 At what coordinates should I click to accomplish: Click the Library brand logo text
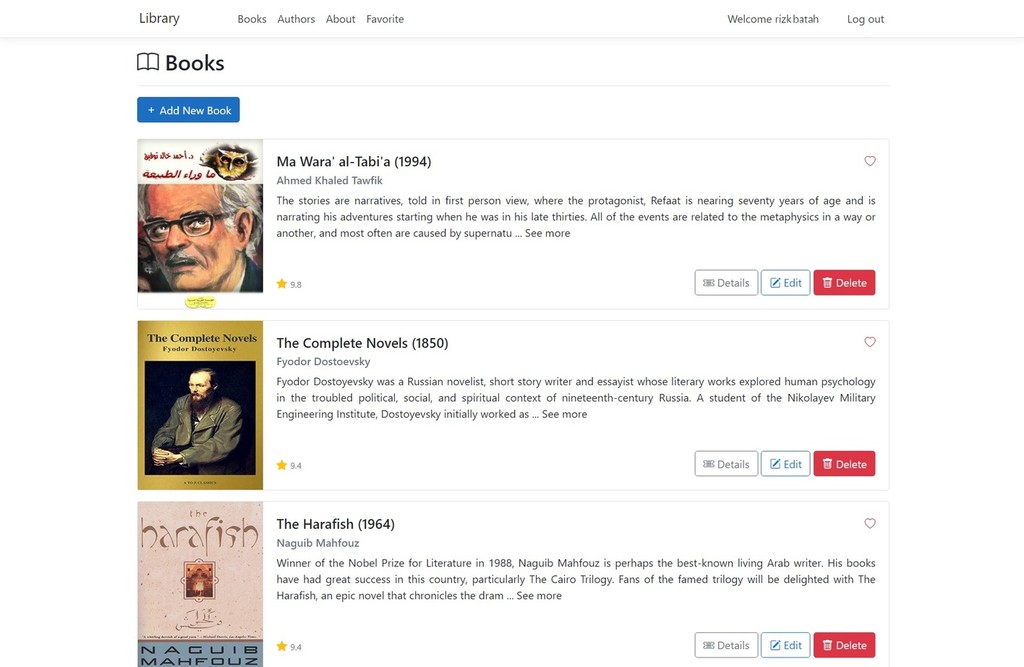pos(159,18)
